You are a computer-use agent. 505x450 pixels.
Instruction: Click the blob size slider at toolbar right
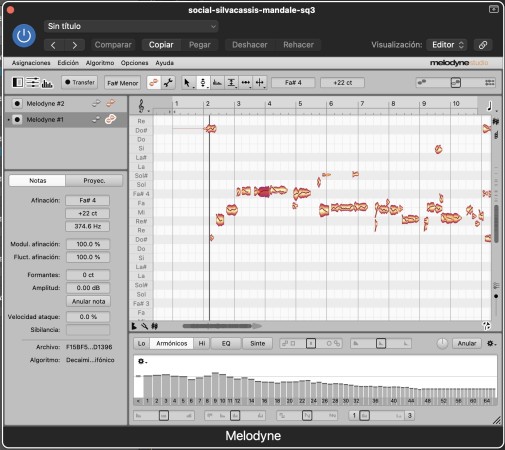pos(456,82)
